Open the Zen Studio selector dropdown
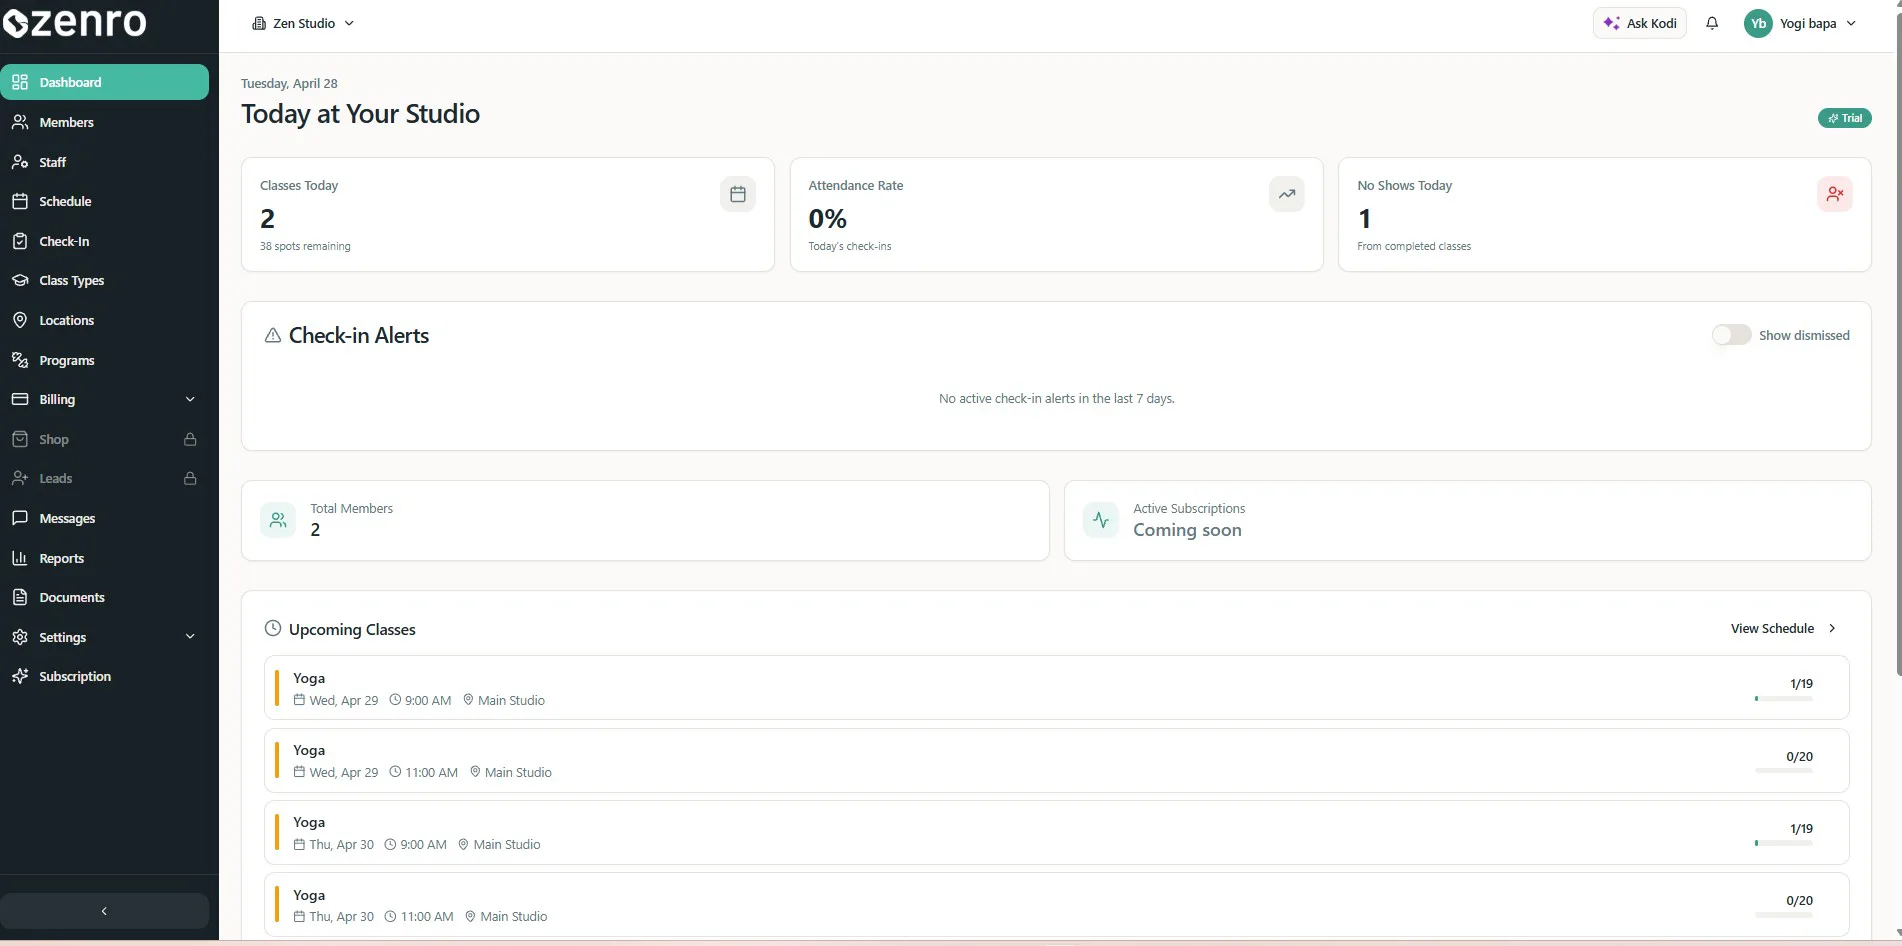The width and height of the screenshot is (1902, 946). pos(303,23)
